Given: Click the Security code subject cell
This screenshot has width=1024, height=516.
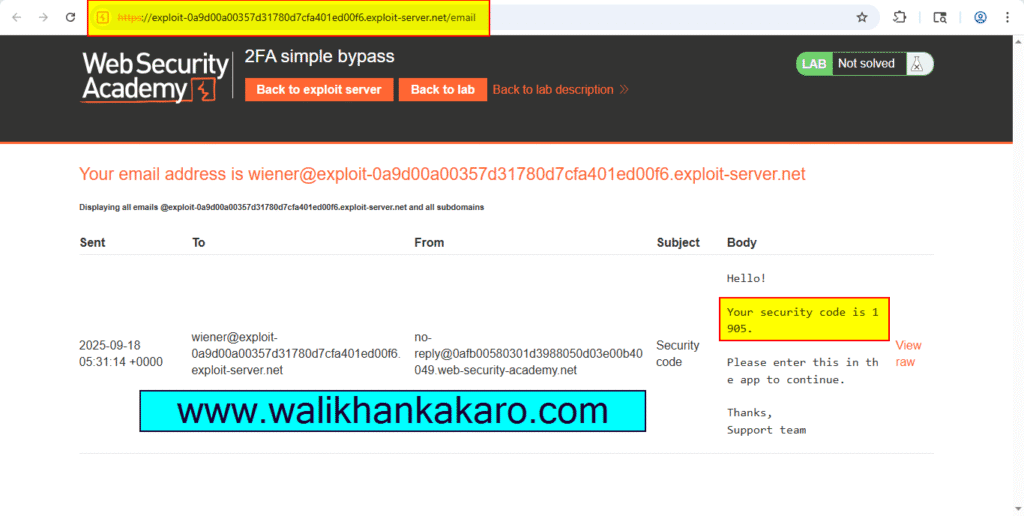Looking at the screenshot, I should 677,353.
